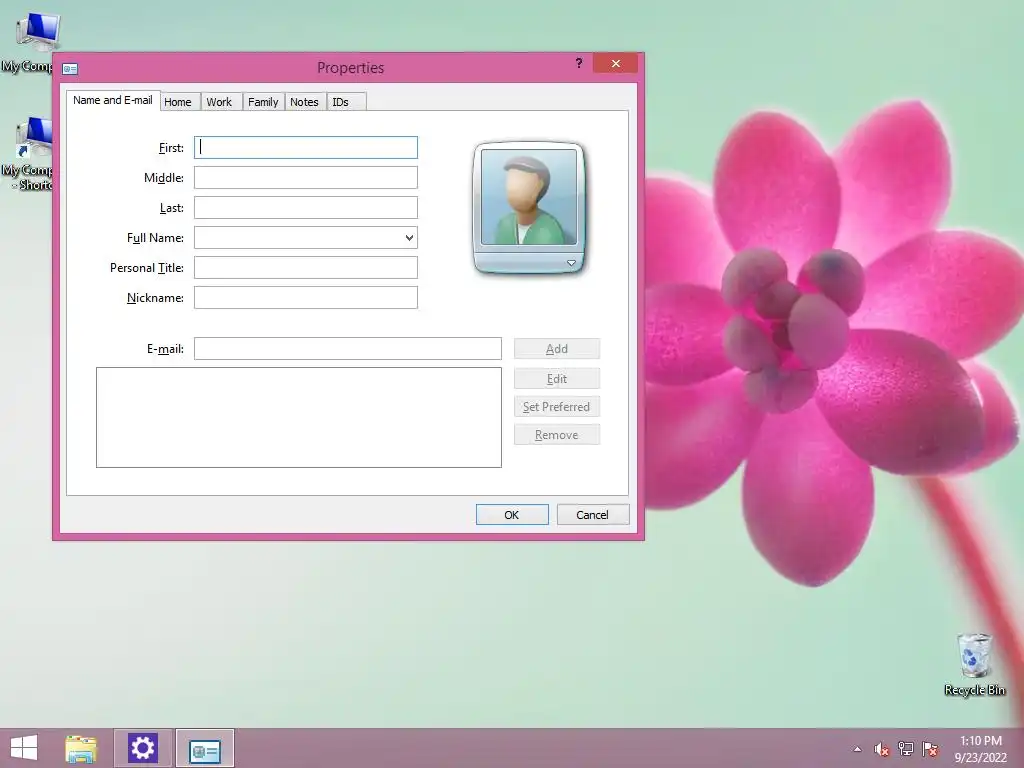Show hidden system tray icons
Screen dimensions: 1024x768
point(857,749)
